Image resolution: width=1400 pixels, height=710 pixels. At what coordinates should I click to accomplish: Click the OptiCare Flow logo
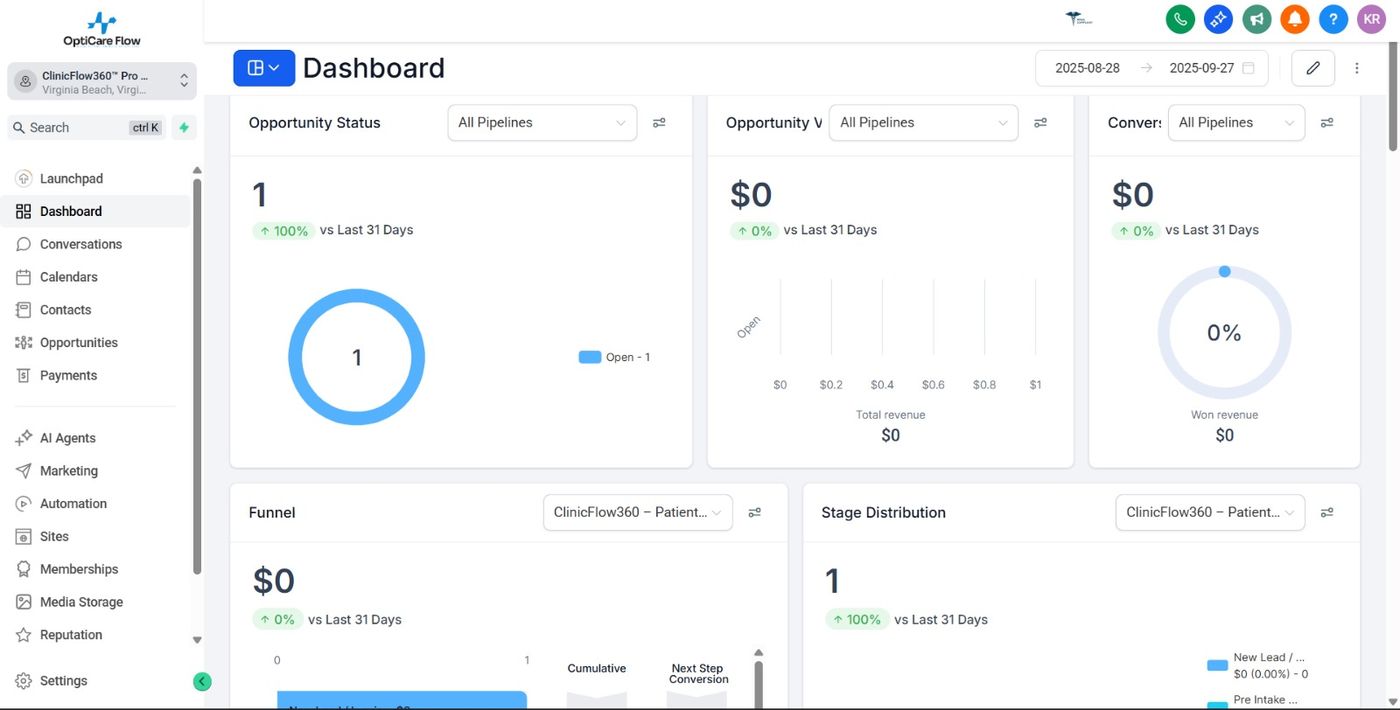point(102,29)
